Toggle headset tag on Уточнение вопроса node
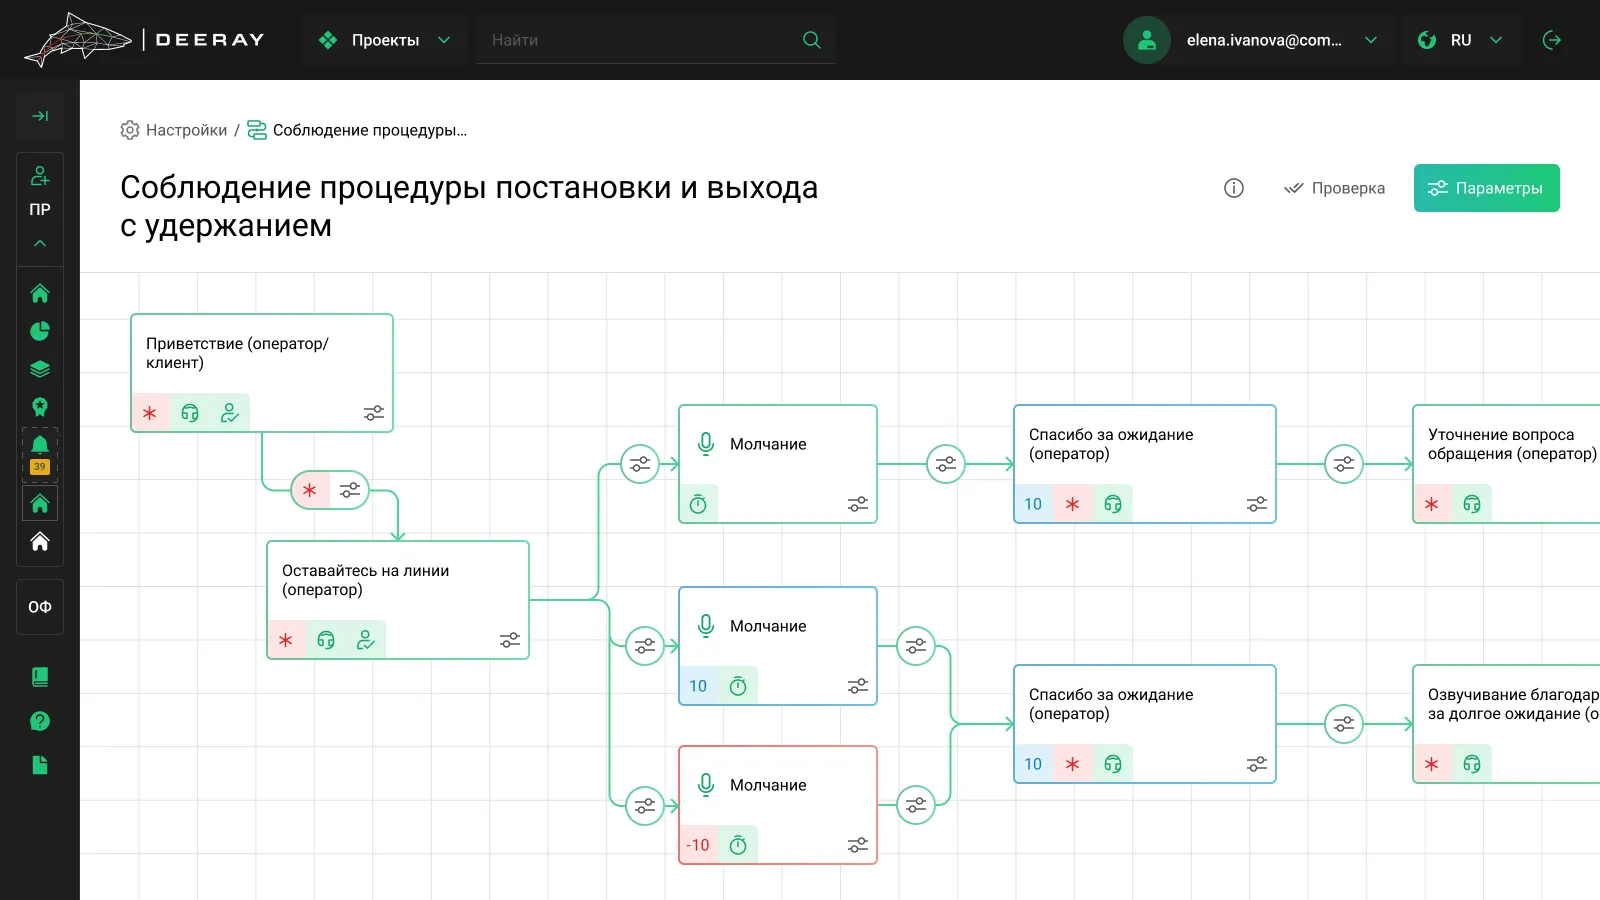The width and height of the screenshot is (1600, 900). (1472, 504)
